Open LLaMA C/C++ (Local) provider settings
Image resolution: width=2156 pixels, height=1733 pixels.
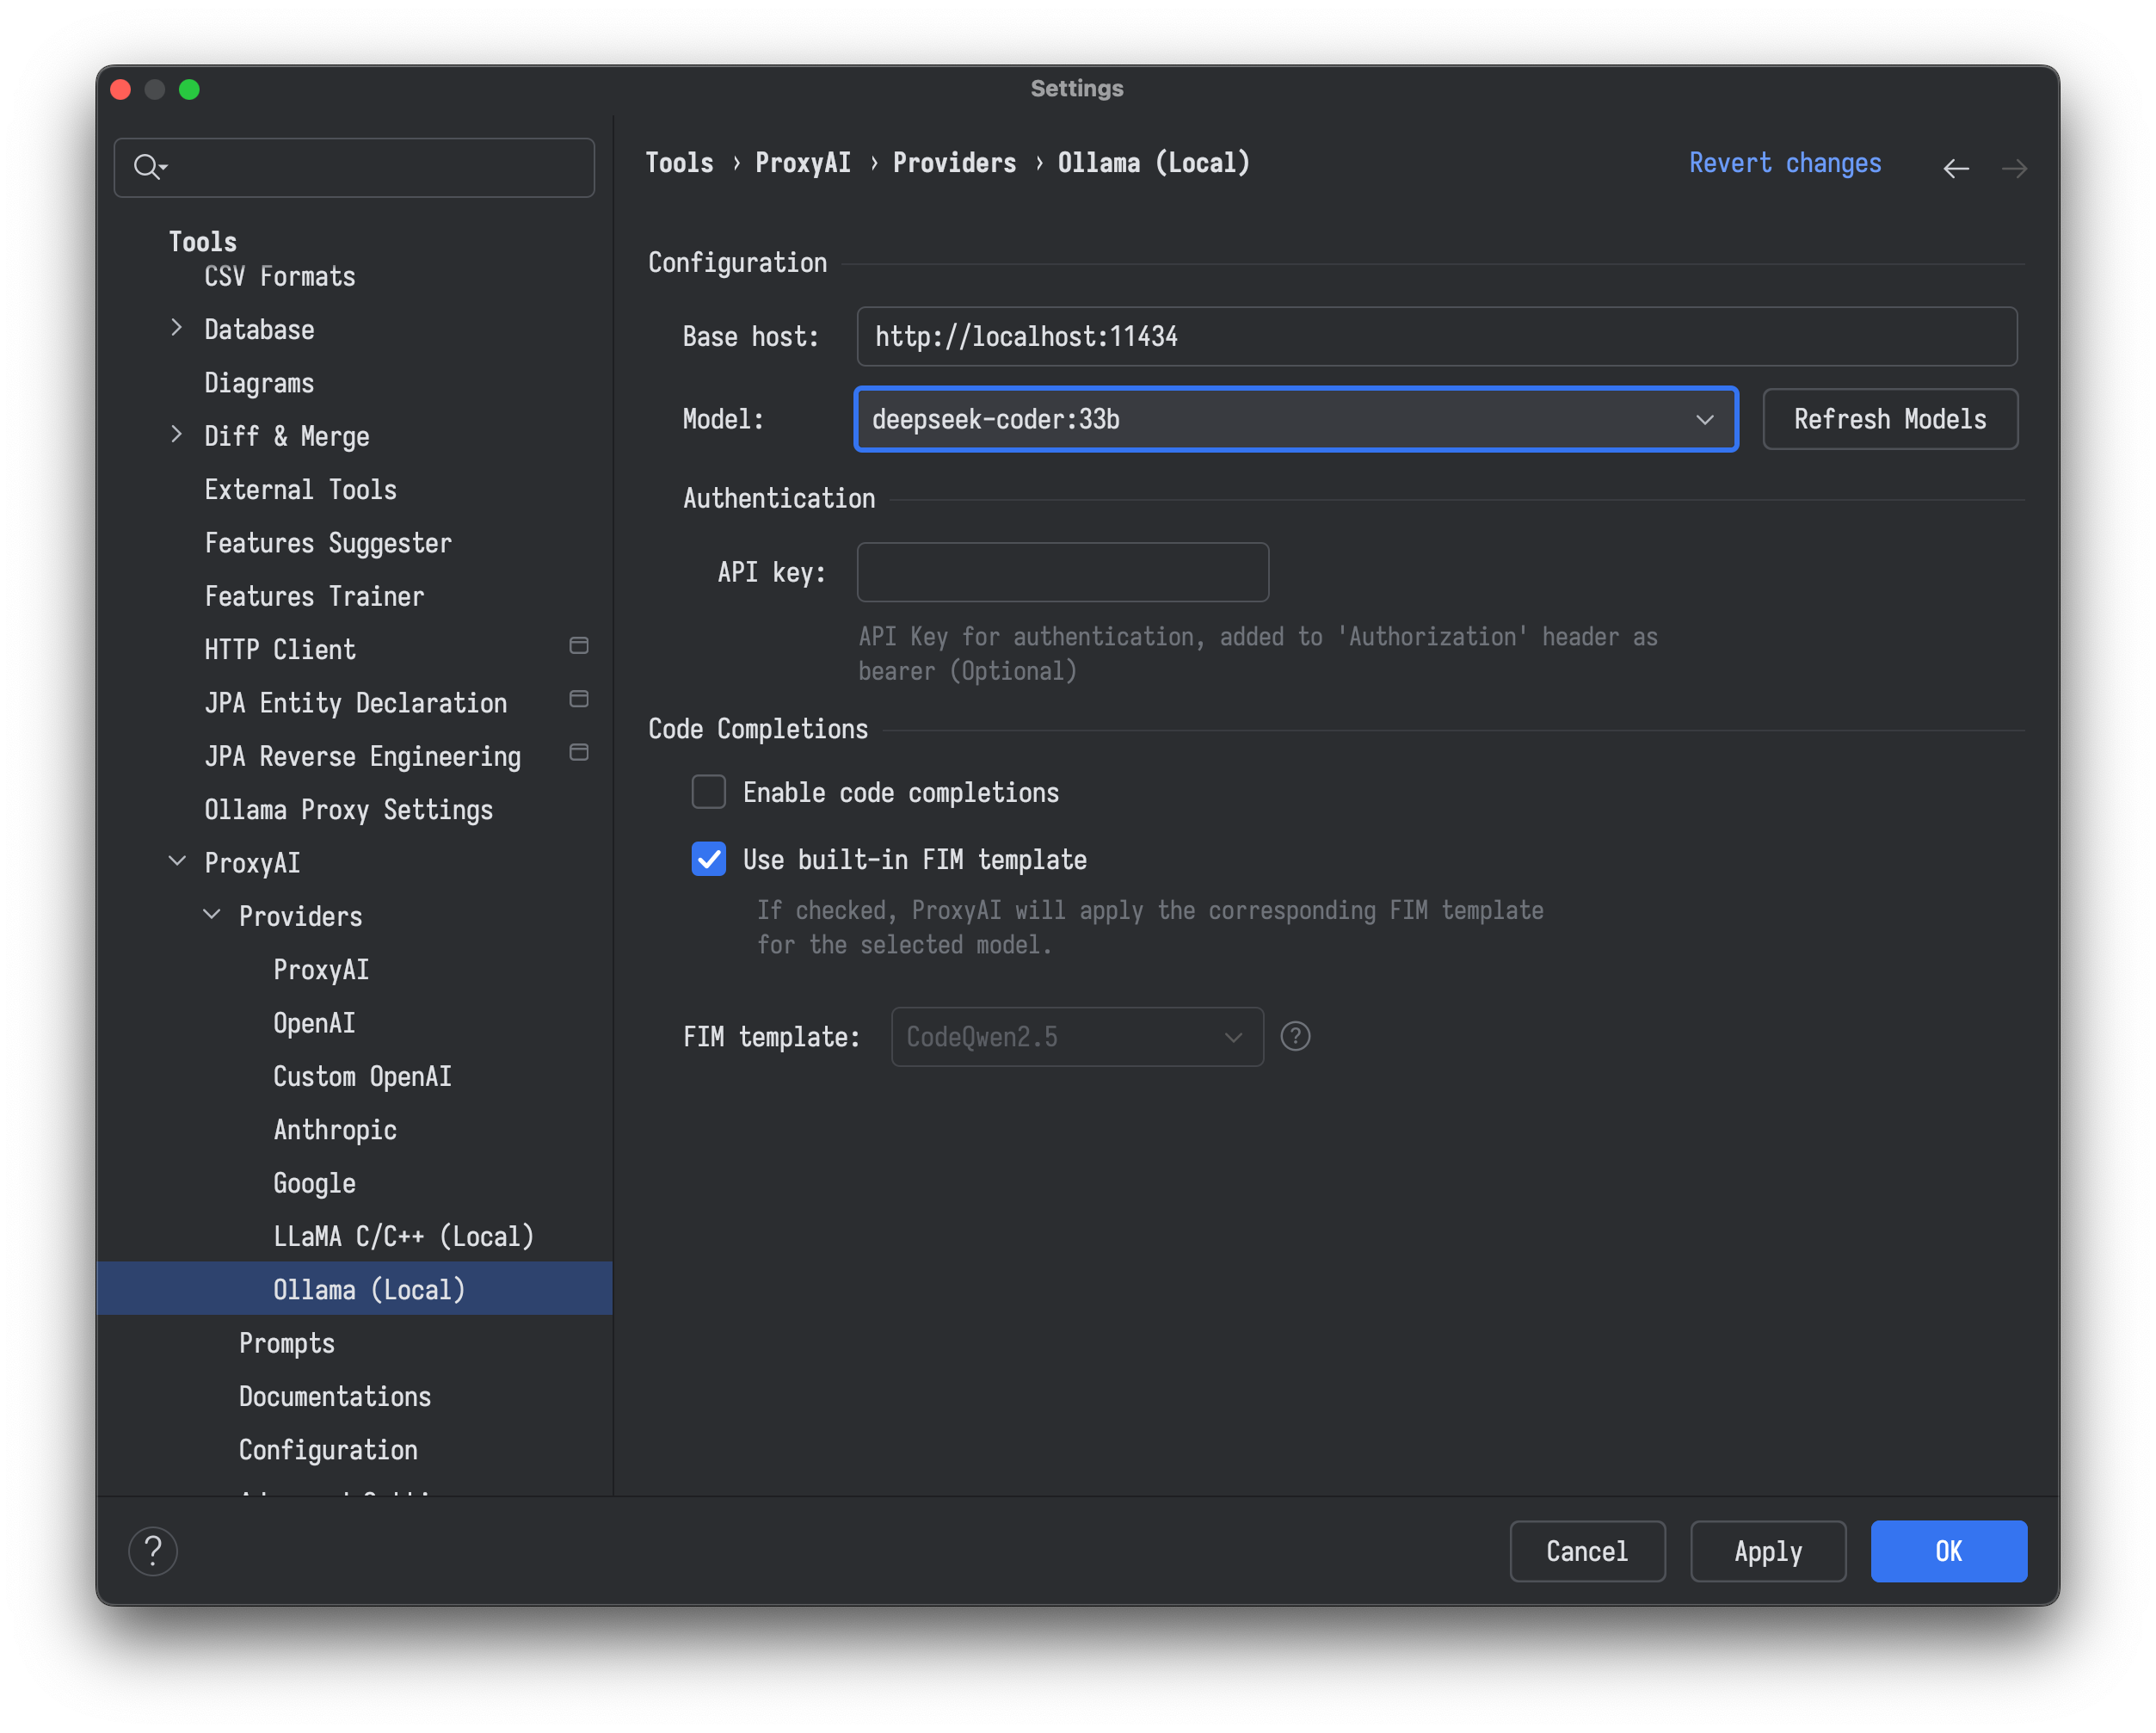[403, 1236]
